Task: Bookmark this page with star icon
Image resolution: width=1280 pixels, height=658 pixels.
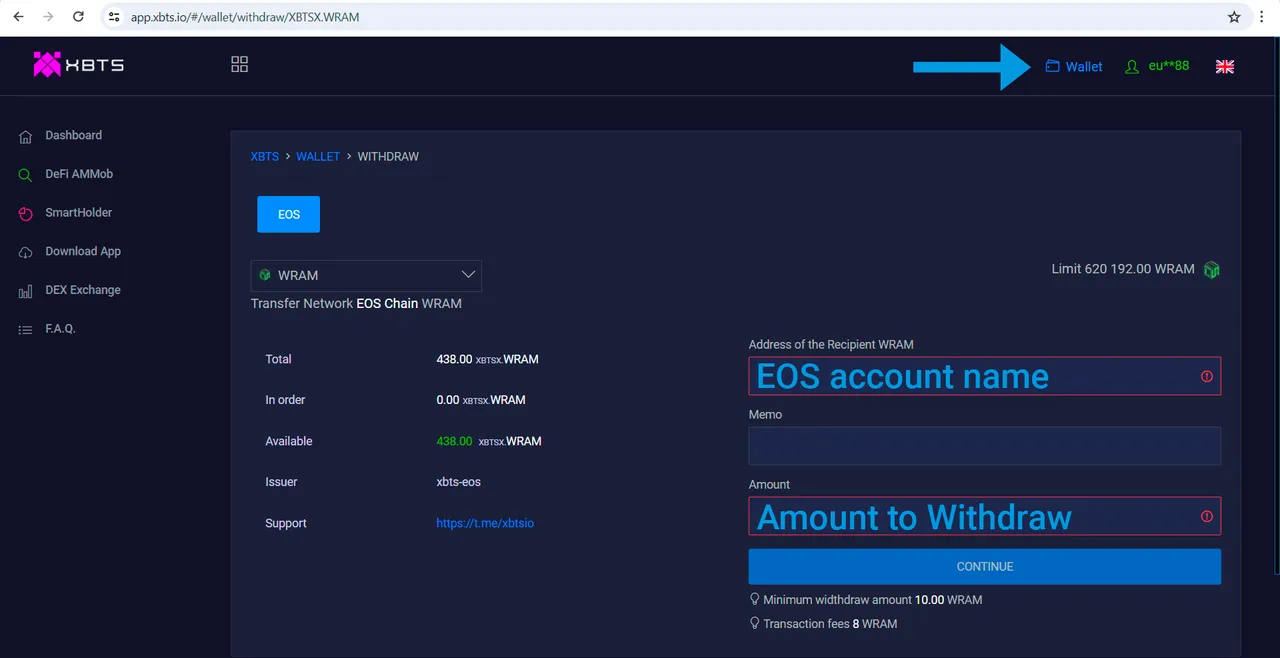Action: (1234, 17)
